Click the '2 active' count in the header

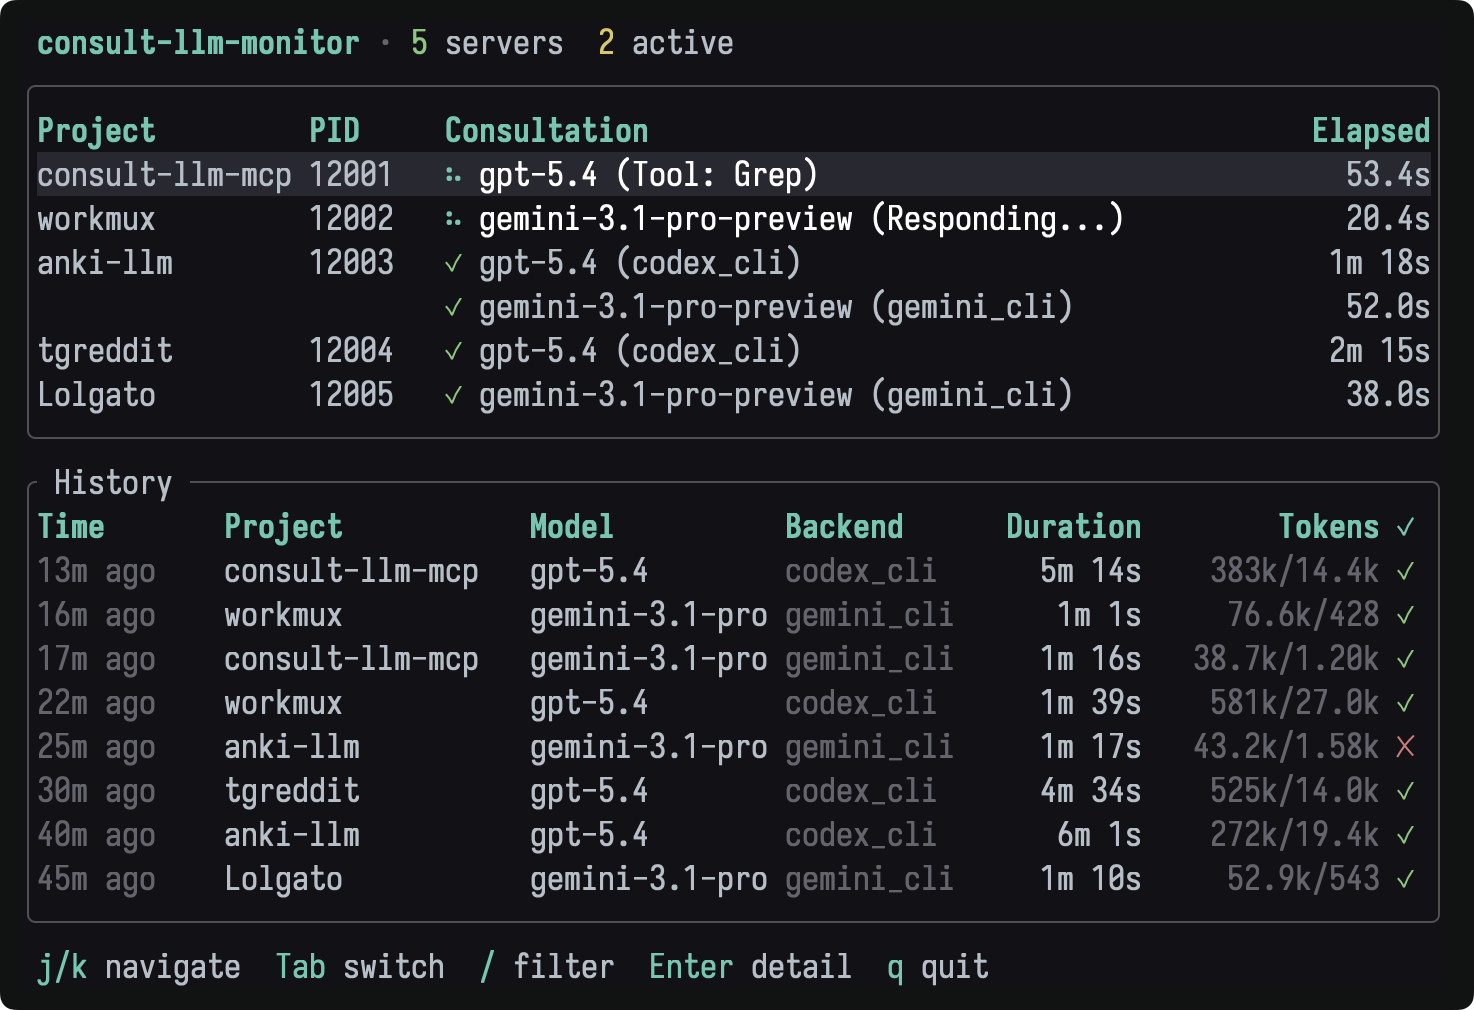click(665, 43)
